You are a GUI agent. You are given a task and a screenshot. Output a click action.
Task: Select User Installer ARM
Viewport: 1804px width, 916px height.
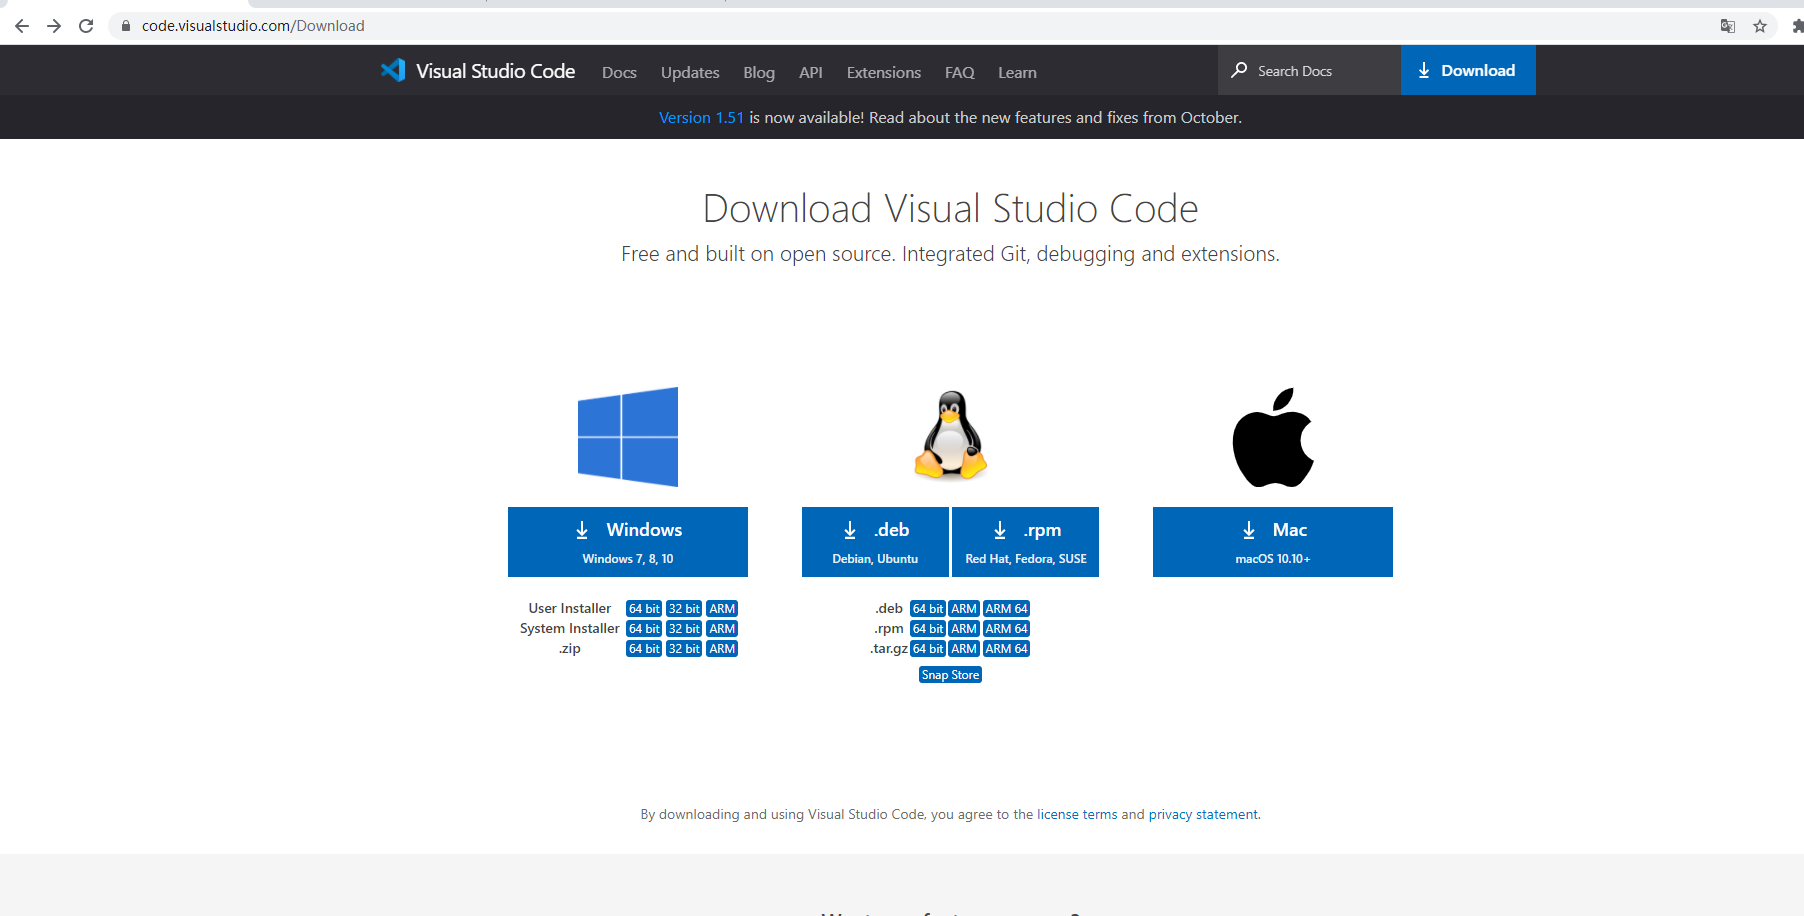[x=722, y=609]
